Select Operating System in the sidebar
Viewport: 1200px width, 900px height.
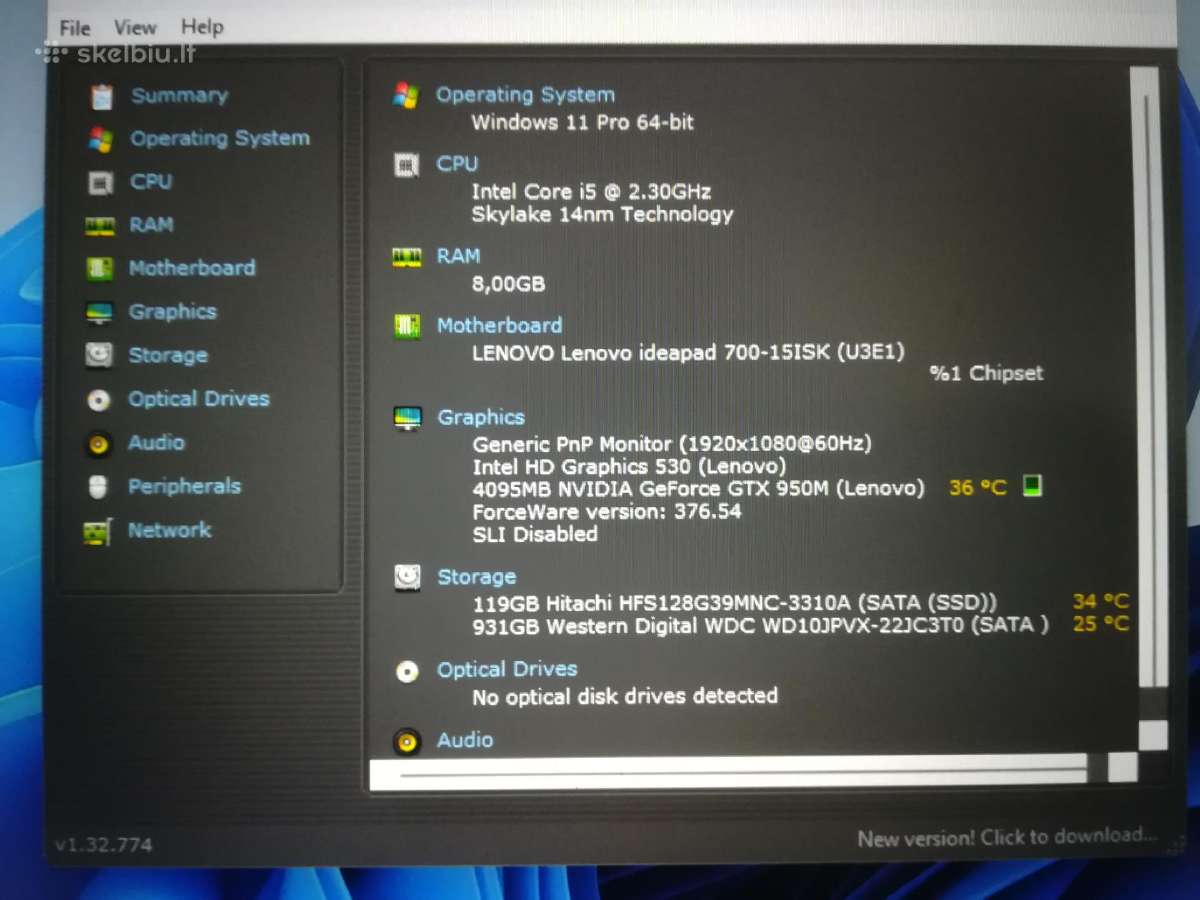(x=220, y=139)
